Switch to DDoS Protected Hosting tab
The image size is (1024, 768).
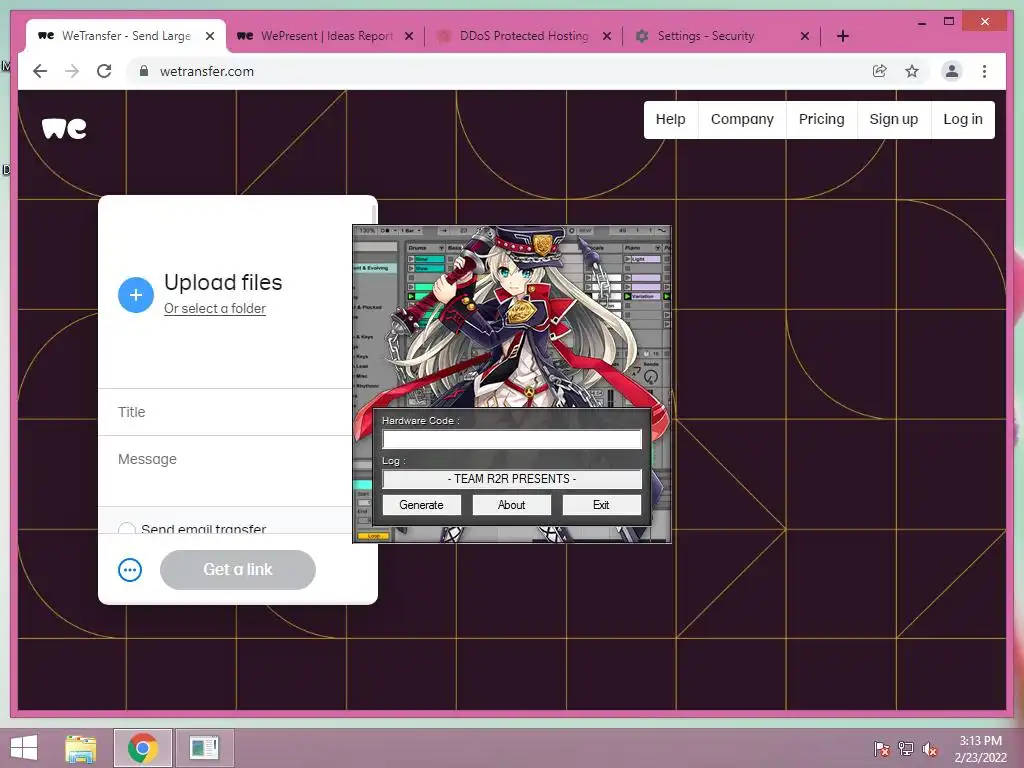(x=523, y=36)
